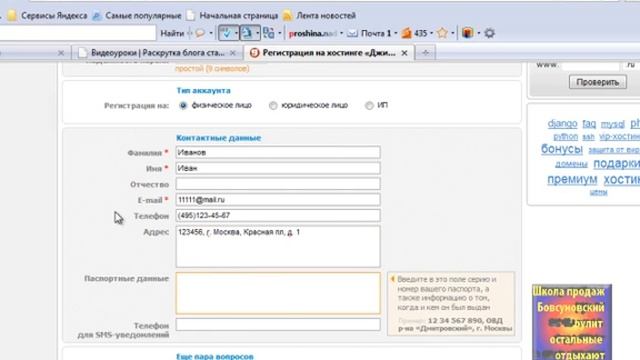Close the Видеоуроки tab

(233, 53)
